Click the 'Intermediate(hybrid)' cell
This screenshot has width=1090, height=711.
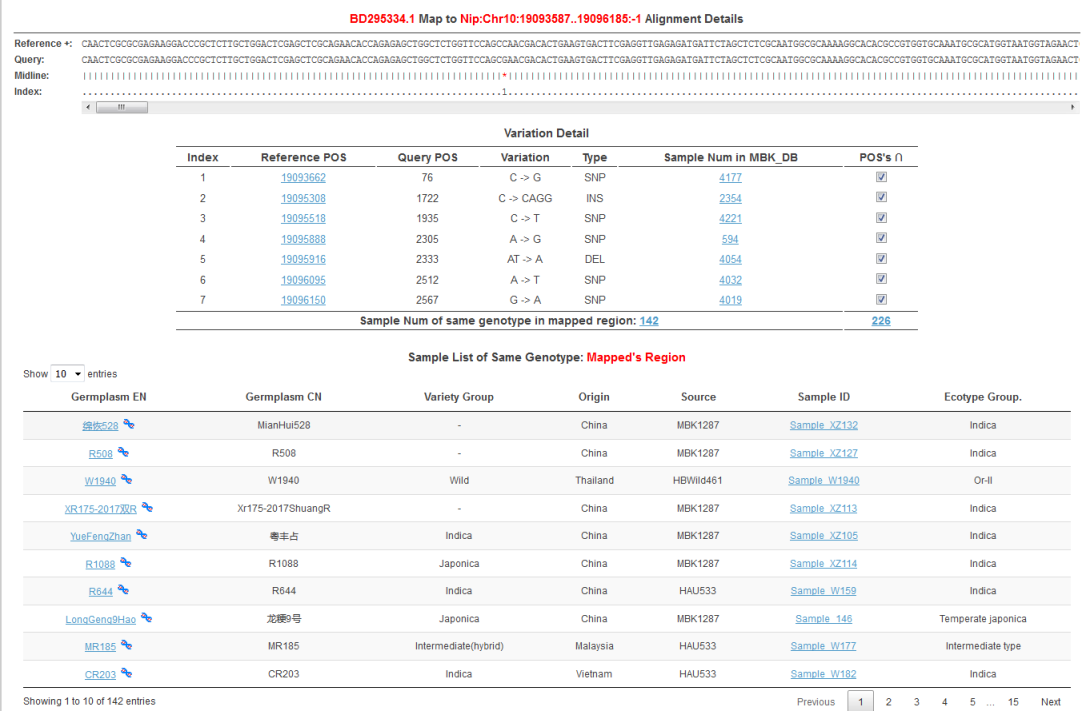[459, 646]
